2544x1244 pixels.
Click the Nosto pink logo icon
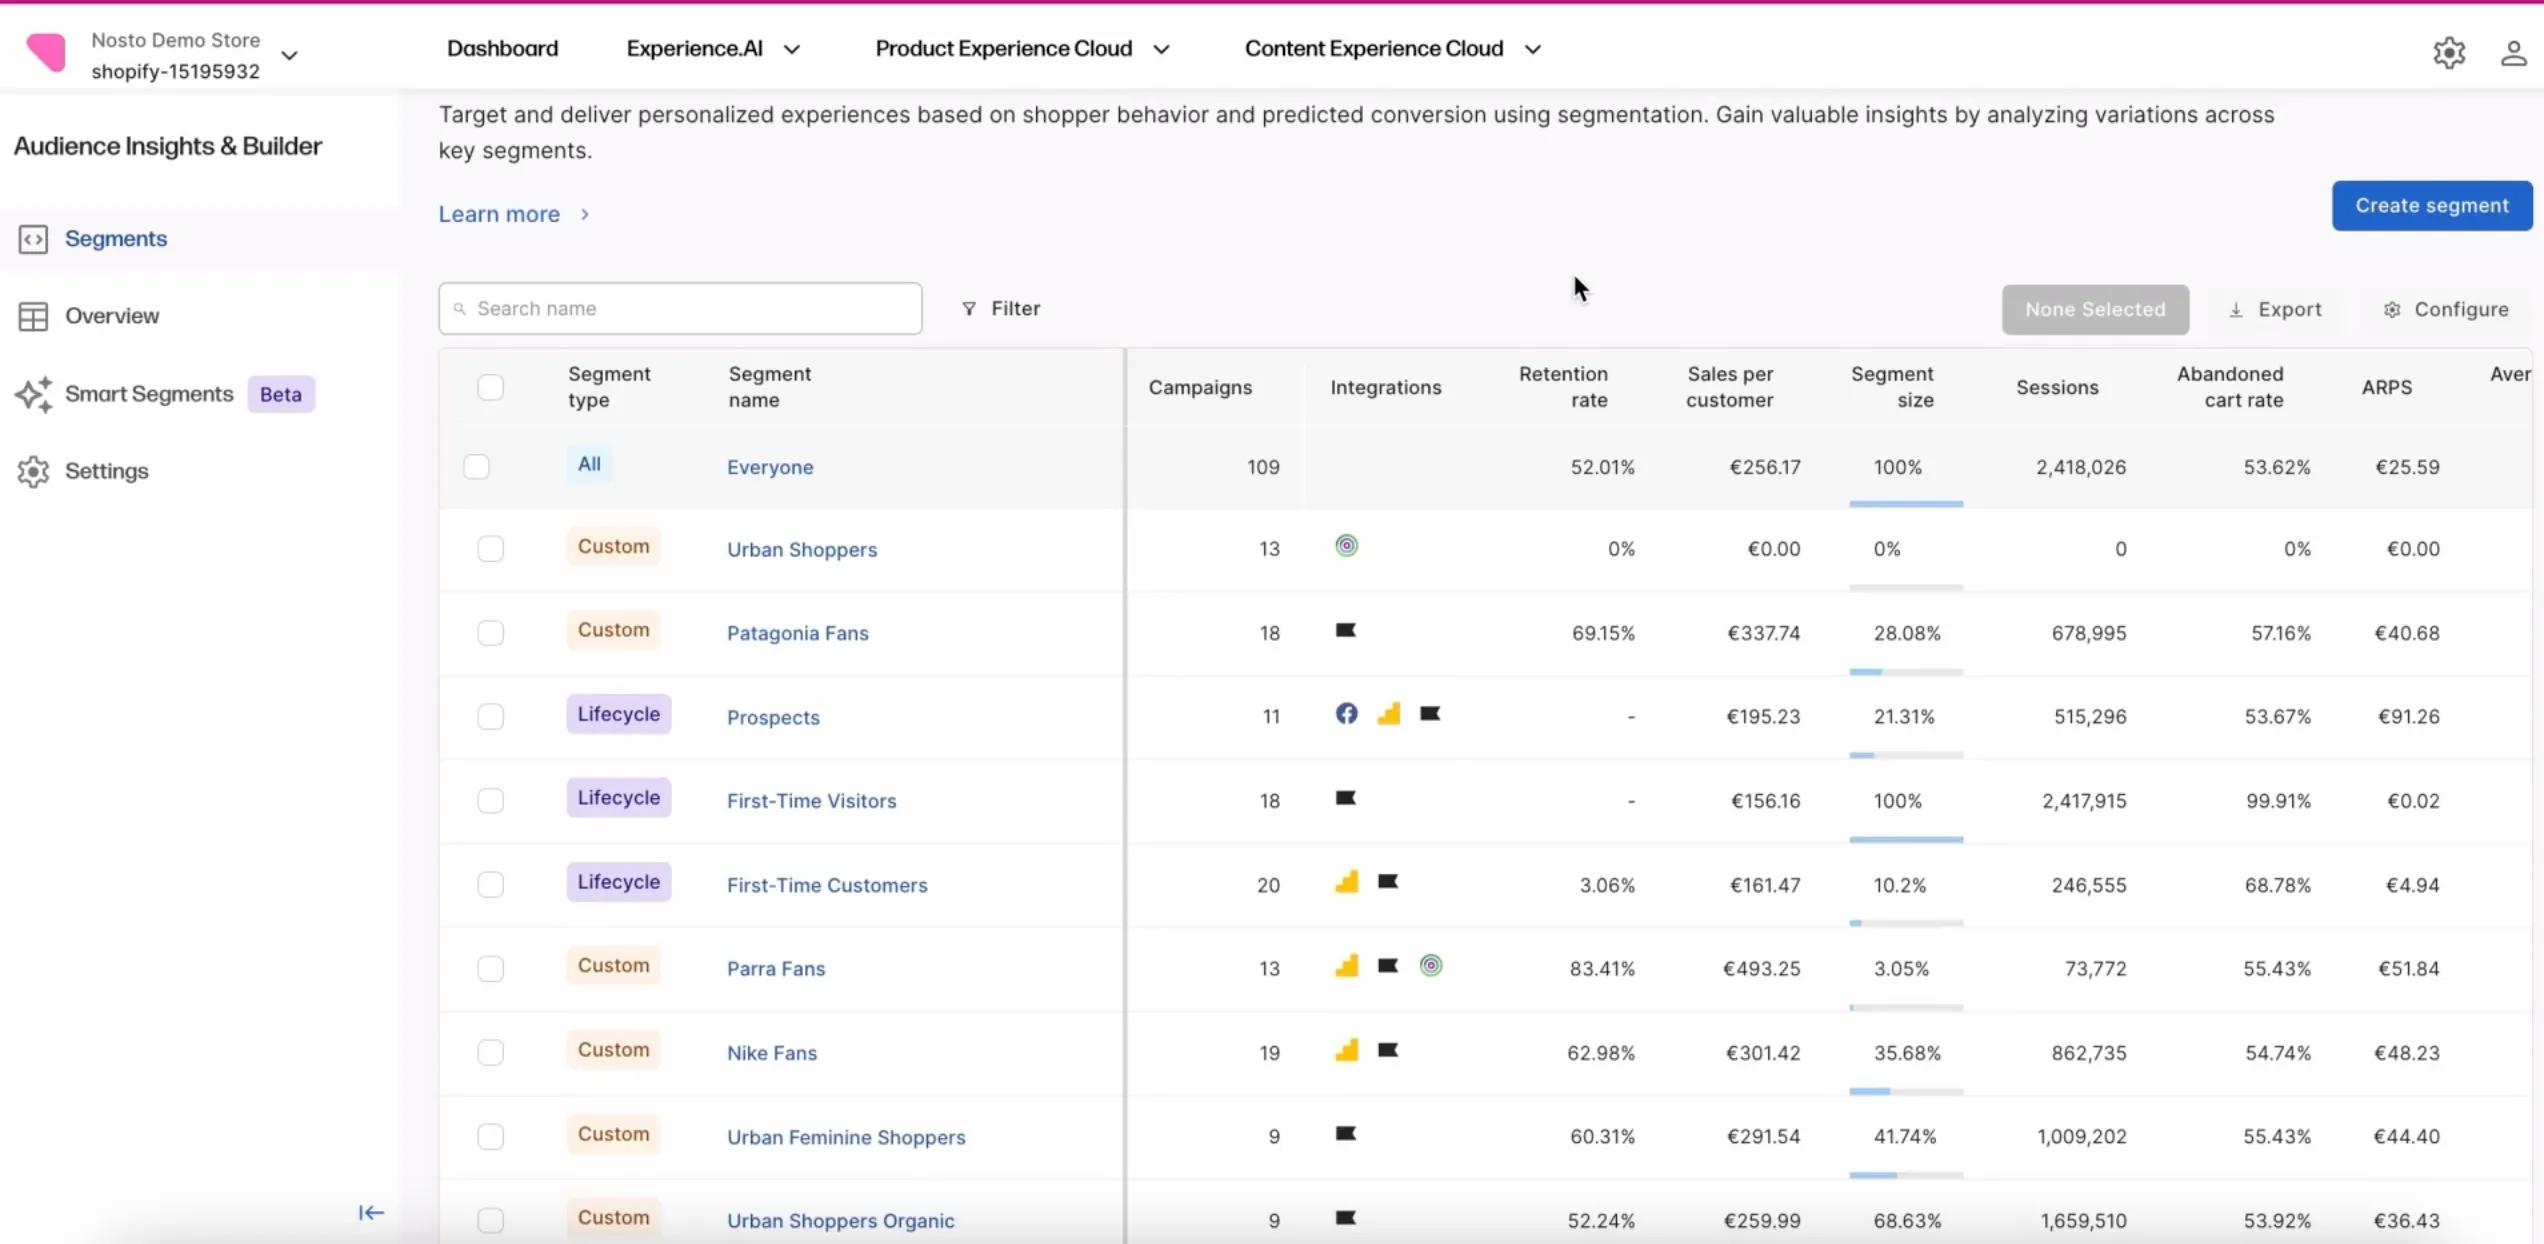(x=46, y=53)
